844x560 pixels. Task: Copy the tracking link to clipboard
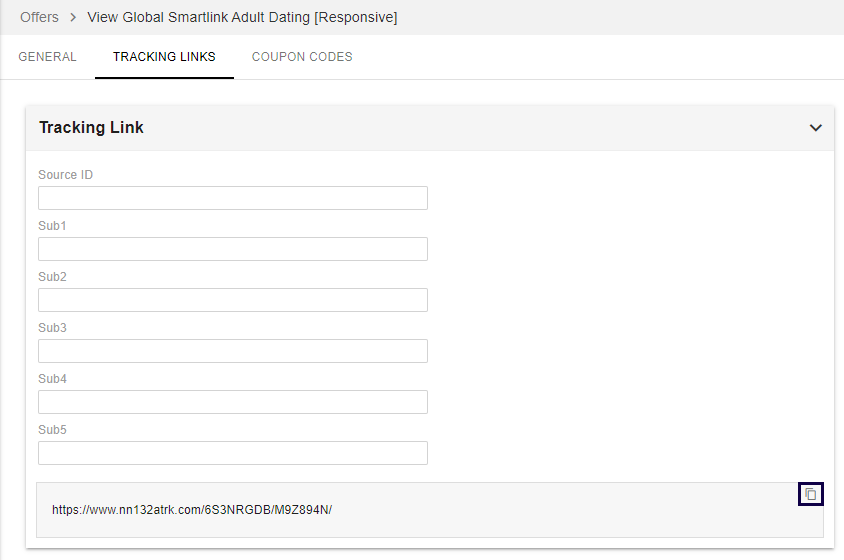pyautogui.click(x=811, y=494)
